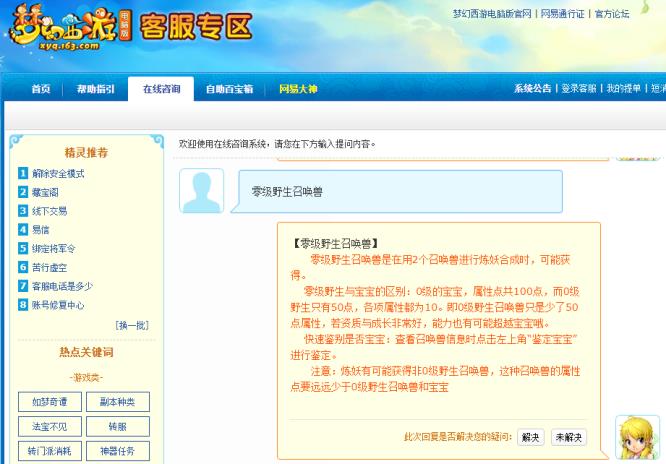Click the 如梦奇谭 keyword button
This screenshot has width=666, height=464.
(50, 401)
